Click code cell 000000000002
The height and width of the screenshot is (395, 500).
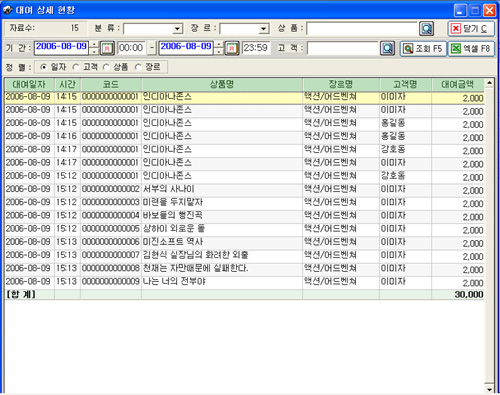click(111, 189)
